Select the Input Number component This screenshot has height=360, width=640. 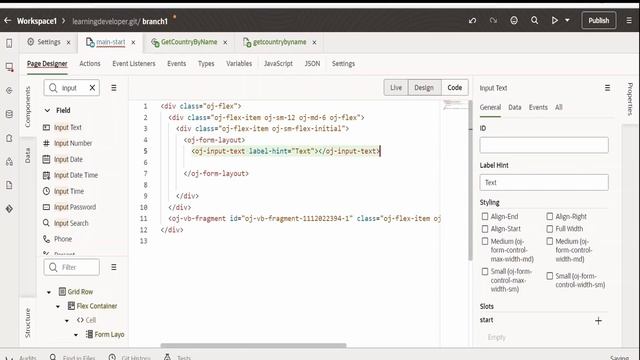pyautogui.click(x=68, y=143)
